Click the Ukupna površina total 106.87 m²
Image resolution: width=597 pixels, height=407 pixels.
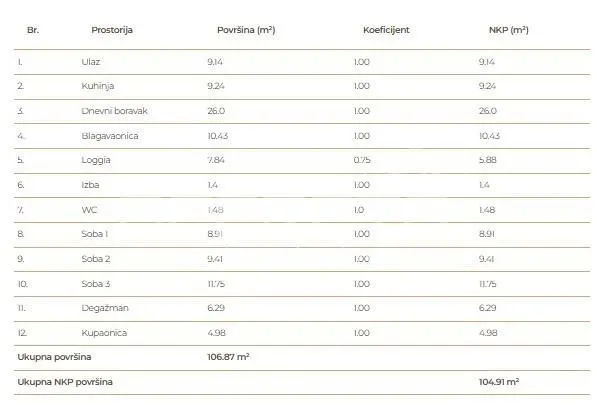click(x=228, y=357)
